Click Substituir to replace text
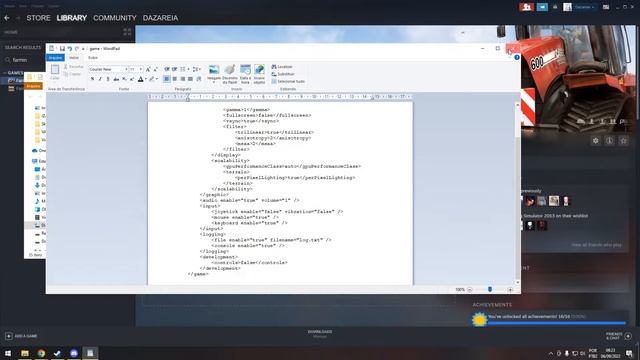The width and height of the screenshot is (640, 360). pyautogui.click(x=283, y=74)
